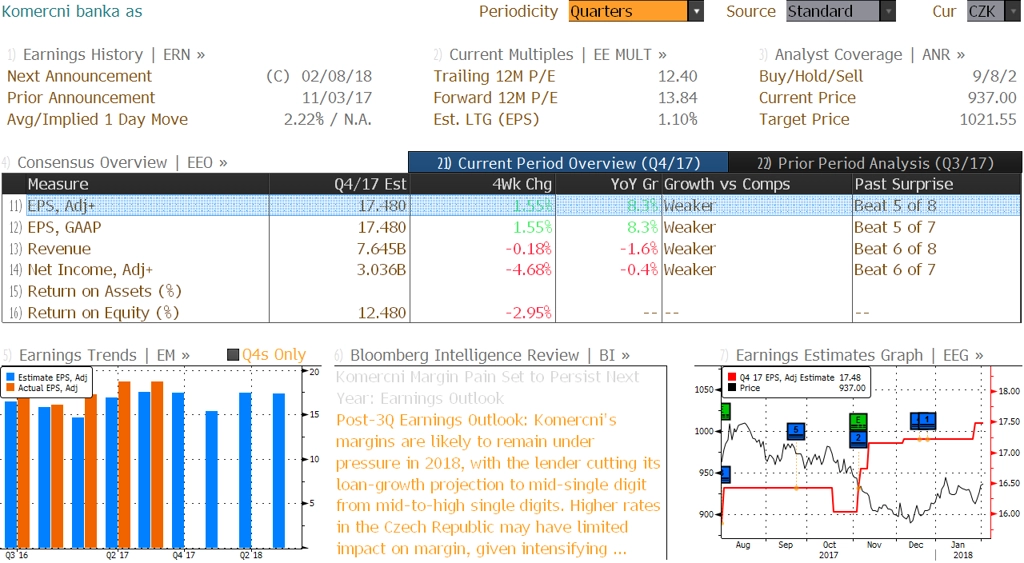Screen dimensions: 1024x563
Task: Open Current Multiples EE MULT link
Action: click(558, 54)
